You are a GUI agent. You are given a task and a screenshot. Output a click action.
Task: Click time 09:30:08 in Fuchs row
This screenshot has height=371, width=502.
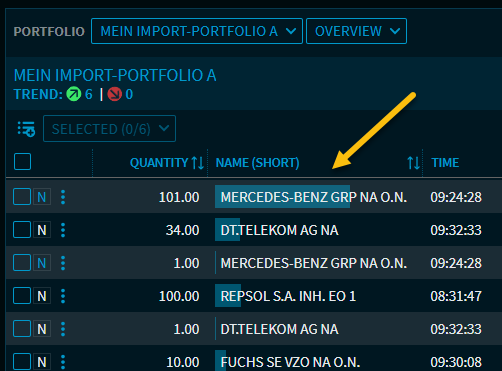tap(456, 362)
